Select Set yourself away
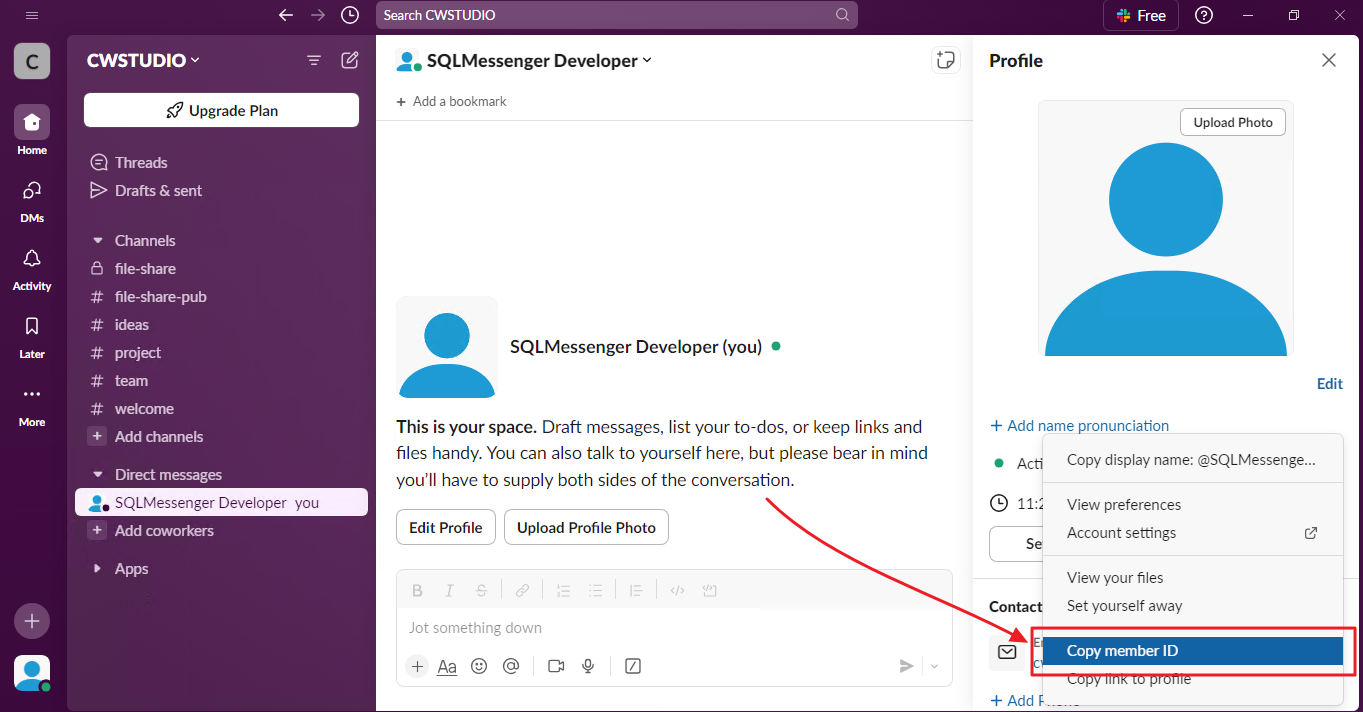1363x712 pixels. pyautogui.click(x=1192, y=606)
